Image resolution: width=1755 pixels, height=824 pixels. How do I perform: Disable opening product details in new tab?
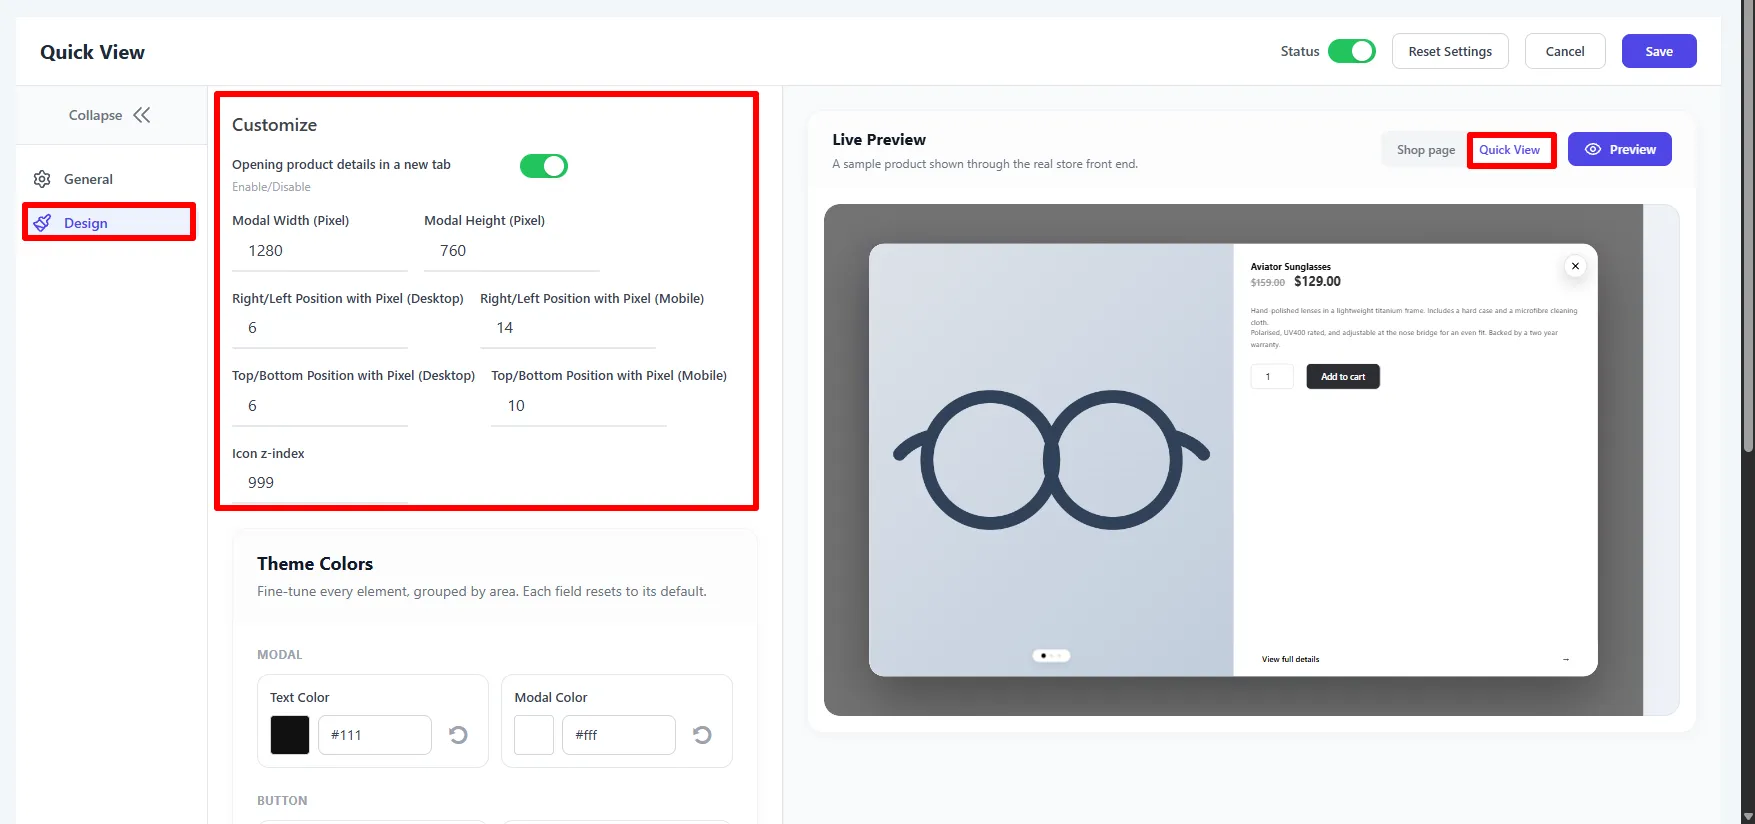544,166
